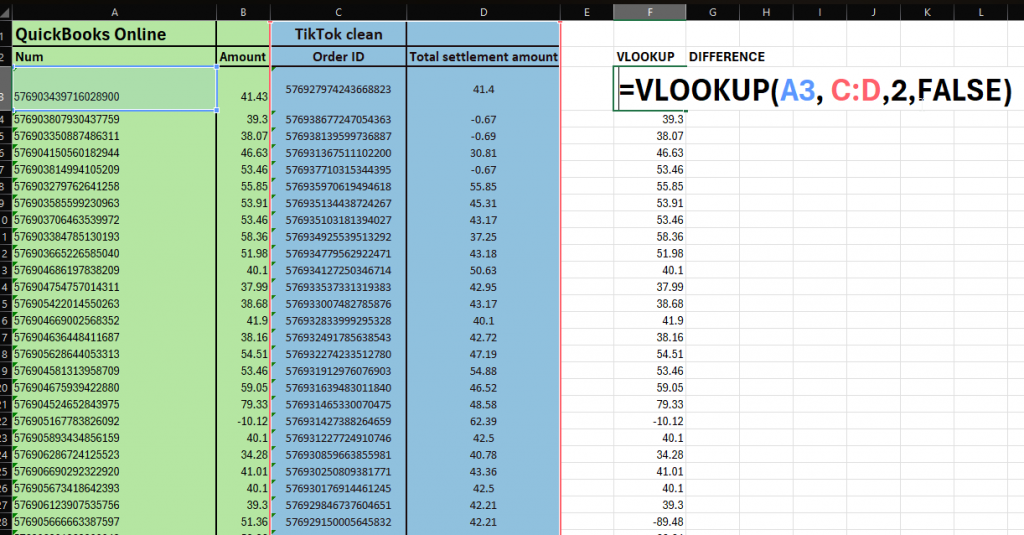This screenshot has height=535, width=1024.
Task: Click Order ID 576927974243668823
Action: tap(338, 89)
